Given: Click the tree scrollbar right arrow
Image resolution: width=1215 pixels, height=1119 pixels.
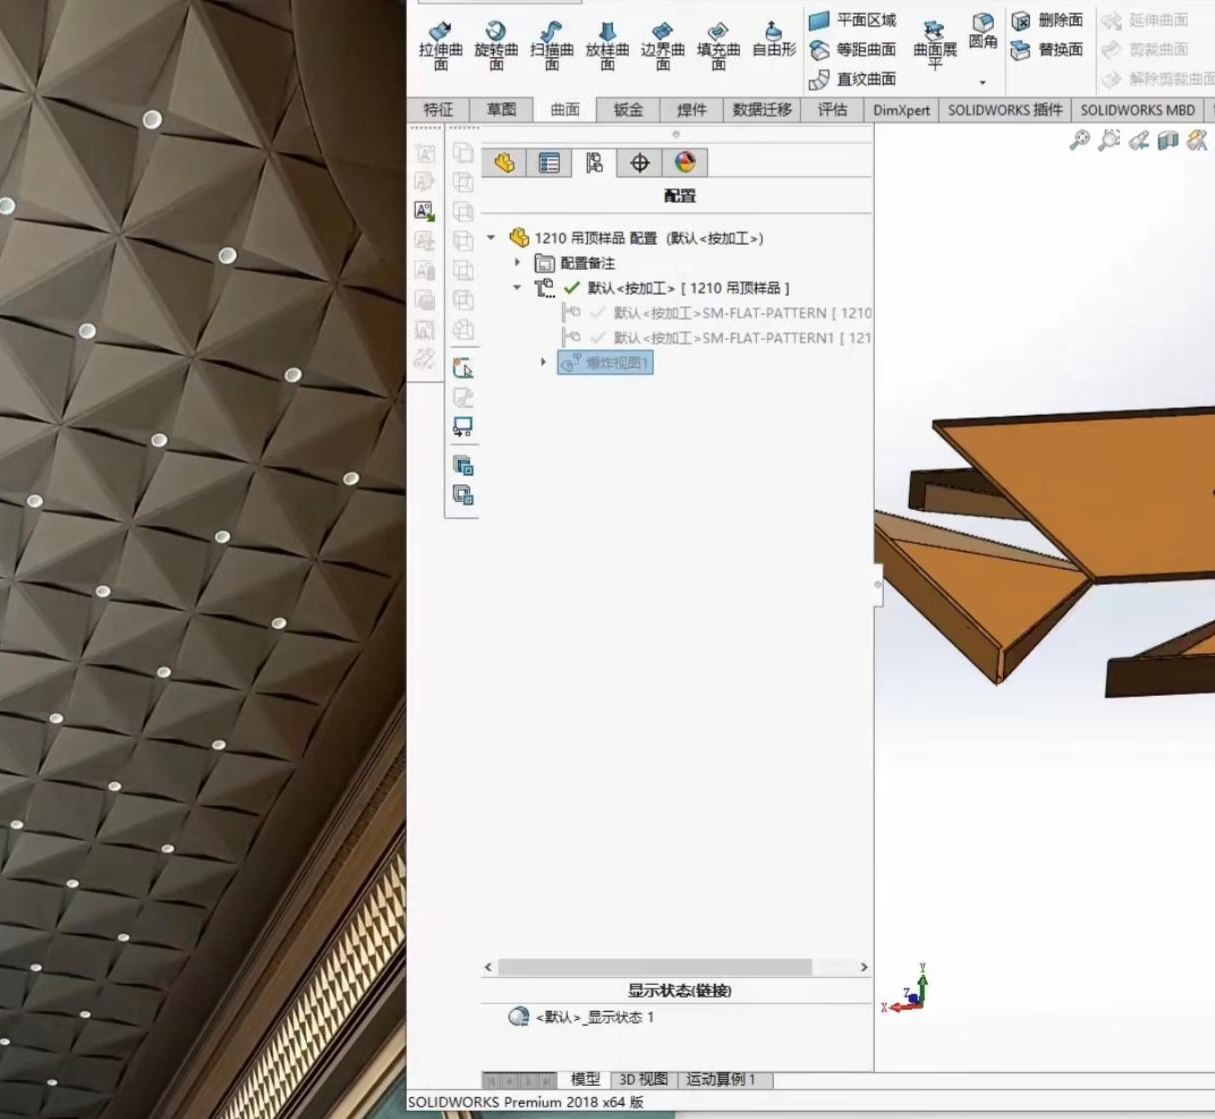Looking at the screenshot, I should (864, 967).
